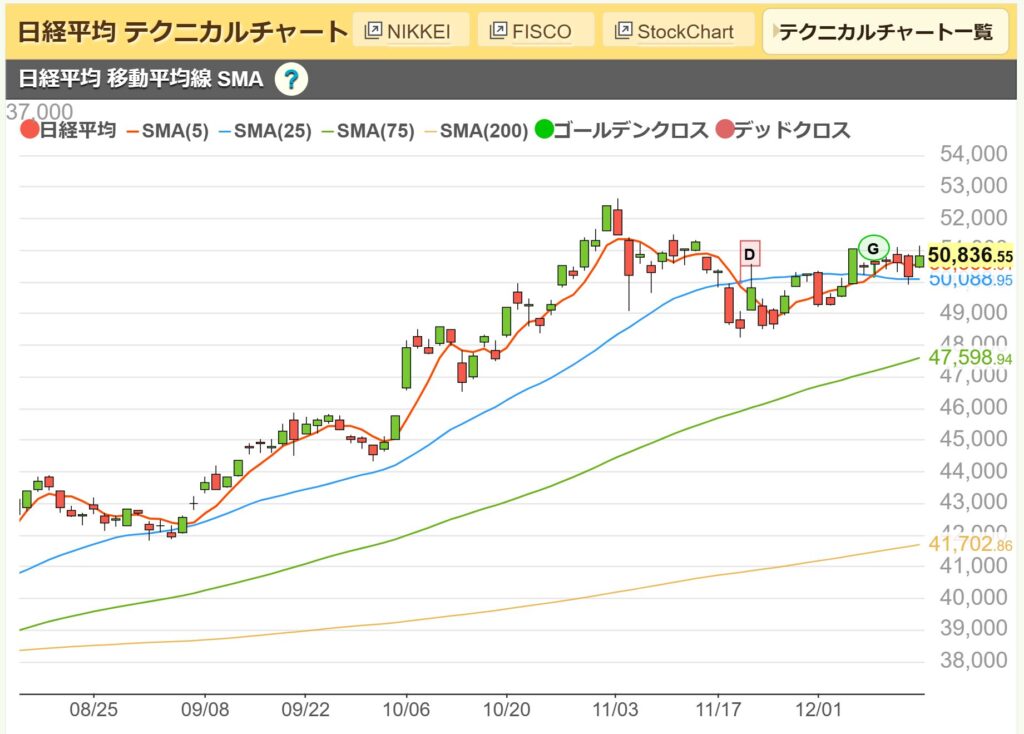This screenshot has width=1024, height=734.
Task: Click the green ゴールデンクロス legend circle
Action: click(x=542, y=130)
